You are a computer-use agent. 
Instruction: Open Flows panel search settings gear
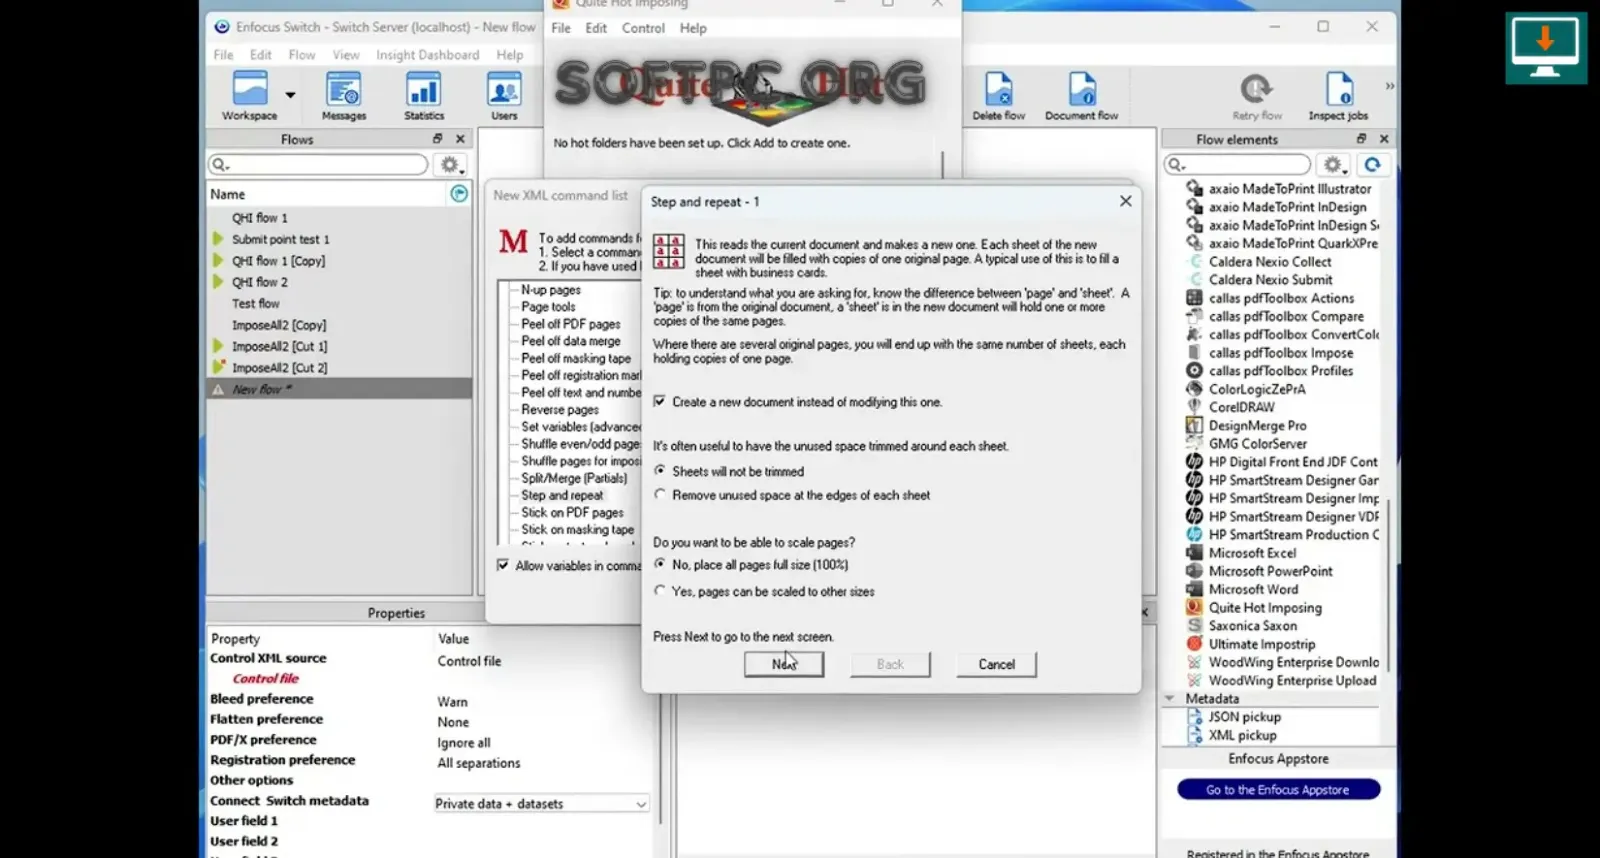tap(450, 165)
